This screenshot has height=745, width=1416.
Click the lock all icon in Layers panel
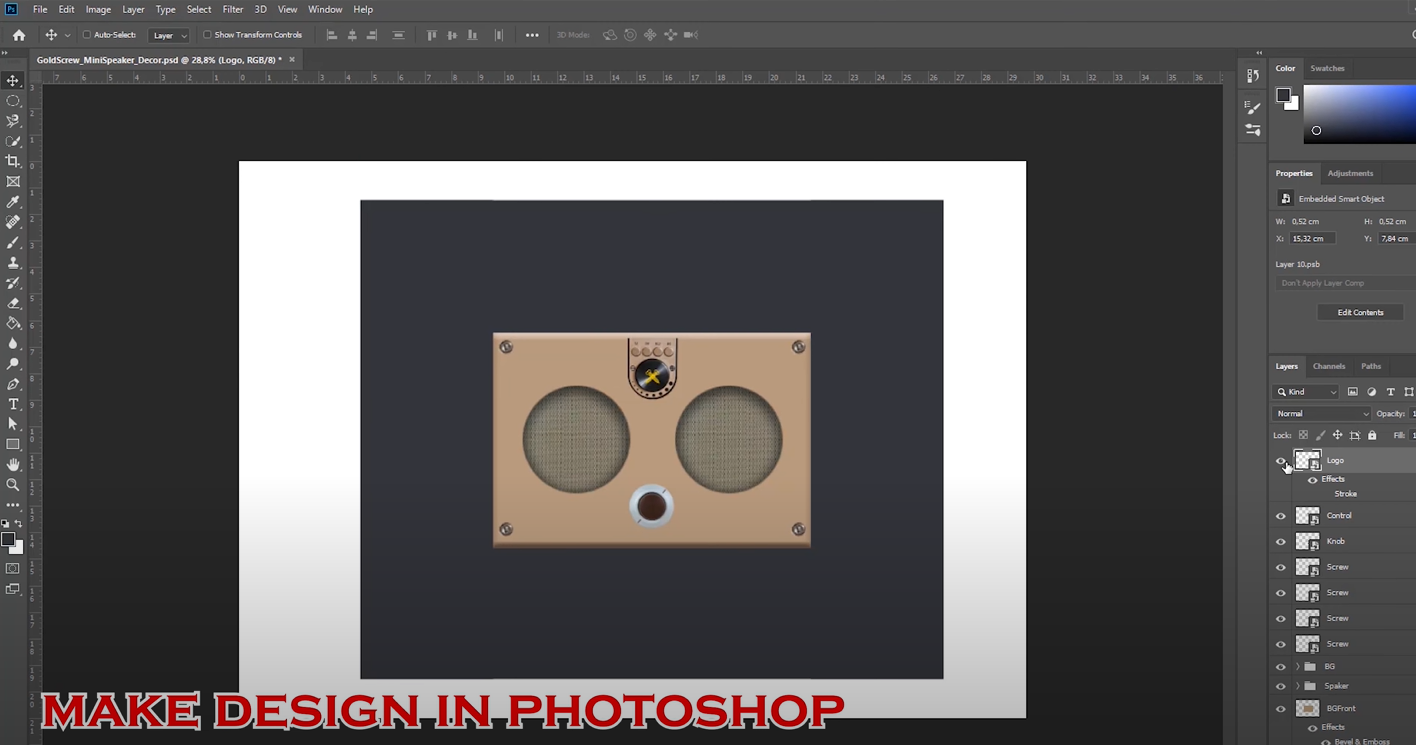tap(1372, 435)
